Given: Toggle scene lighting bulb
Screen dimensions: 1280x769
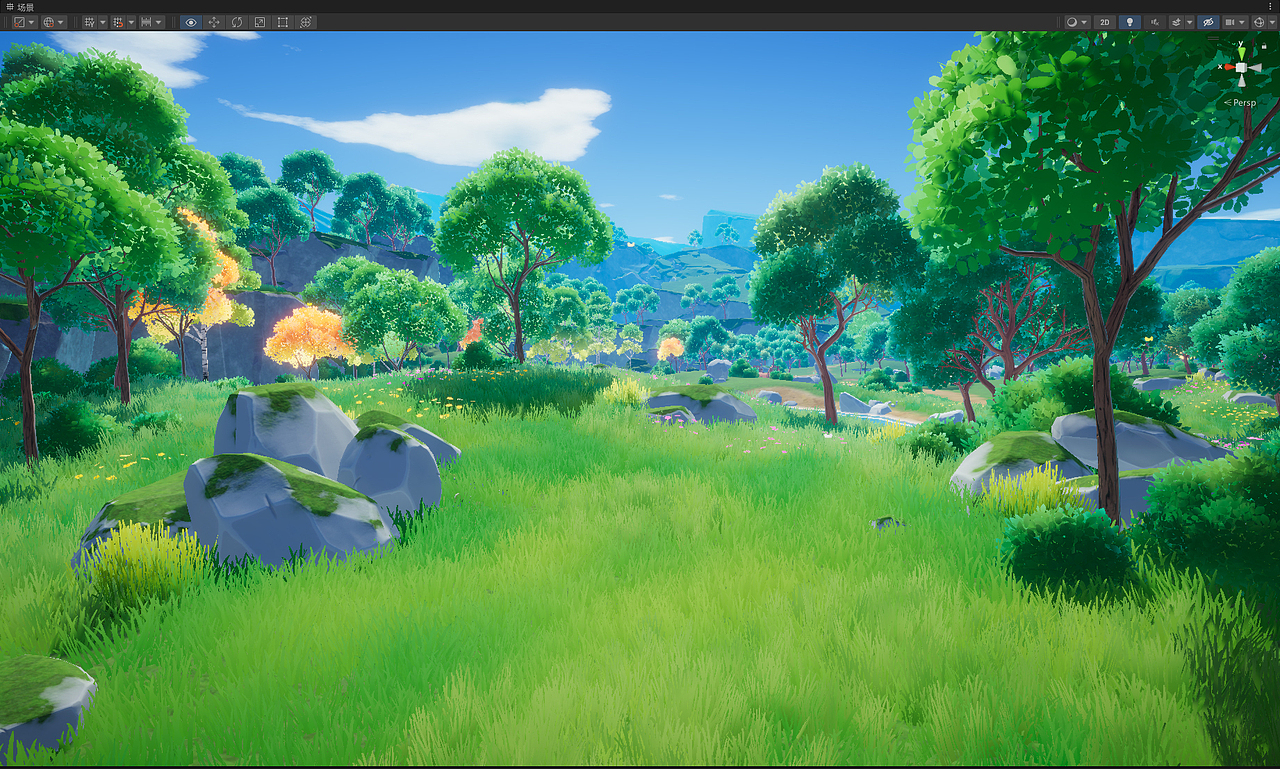Looking at the screenshot, I should coord(1130,22).
